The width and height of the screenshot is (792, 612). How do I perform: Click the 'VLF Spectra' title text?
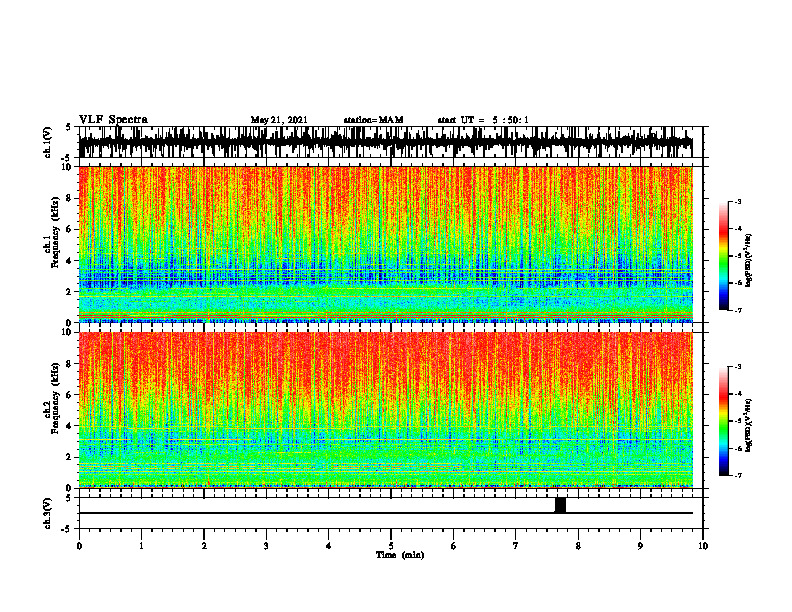(113, 120)
